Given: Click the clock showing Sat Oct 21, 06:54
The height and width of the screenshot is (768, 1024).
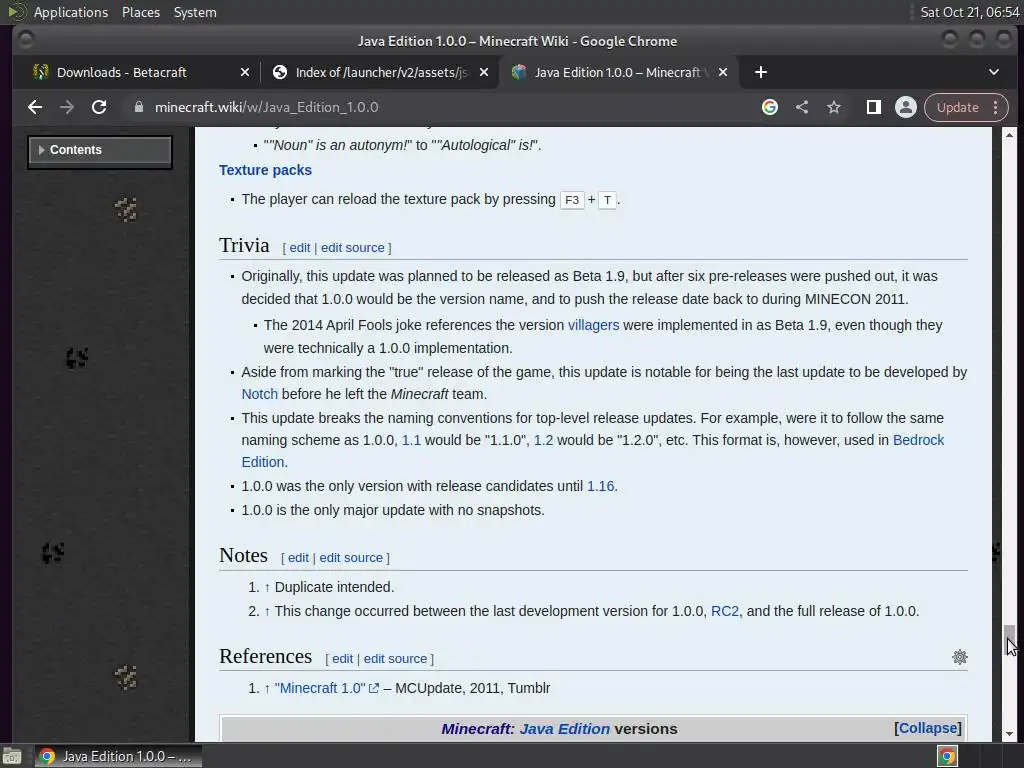Looking at the screenshot, I should 970,12.
